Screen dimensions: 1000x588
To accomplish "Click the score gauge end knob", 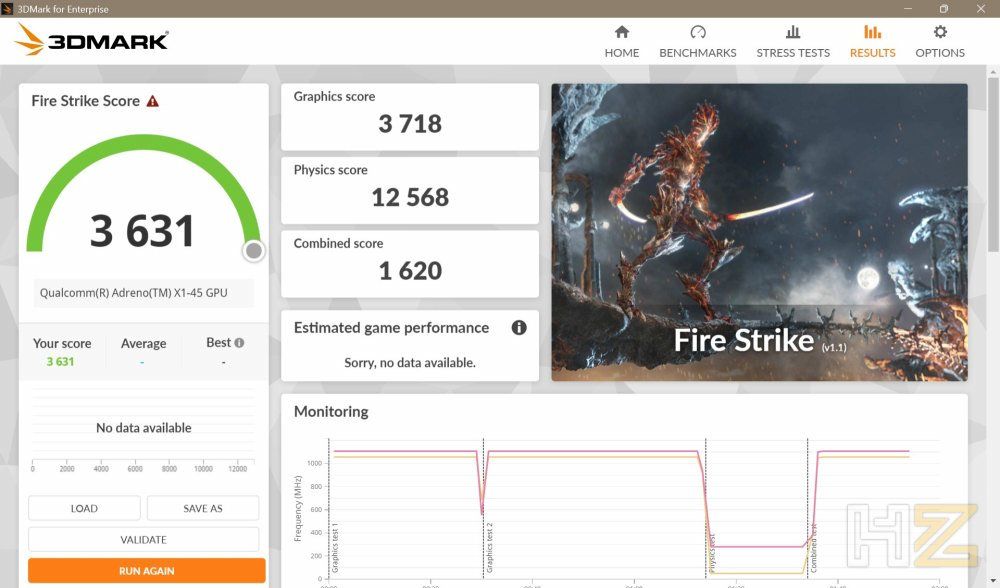I will coord(253,251).
